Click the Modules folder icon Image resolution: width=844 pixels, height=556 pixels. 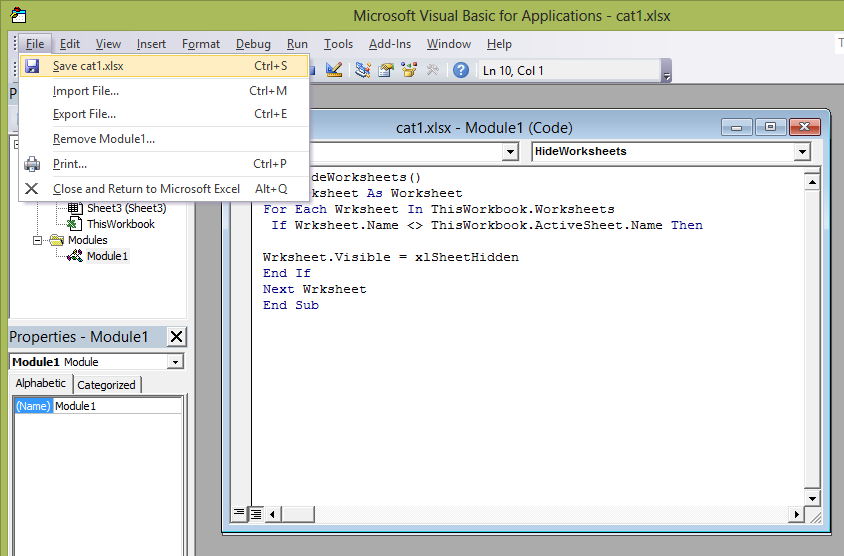tap(57, 240)
